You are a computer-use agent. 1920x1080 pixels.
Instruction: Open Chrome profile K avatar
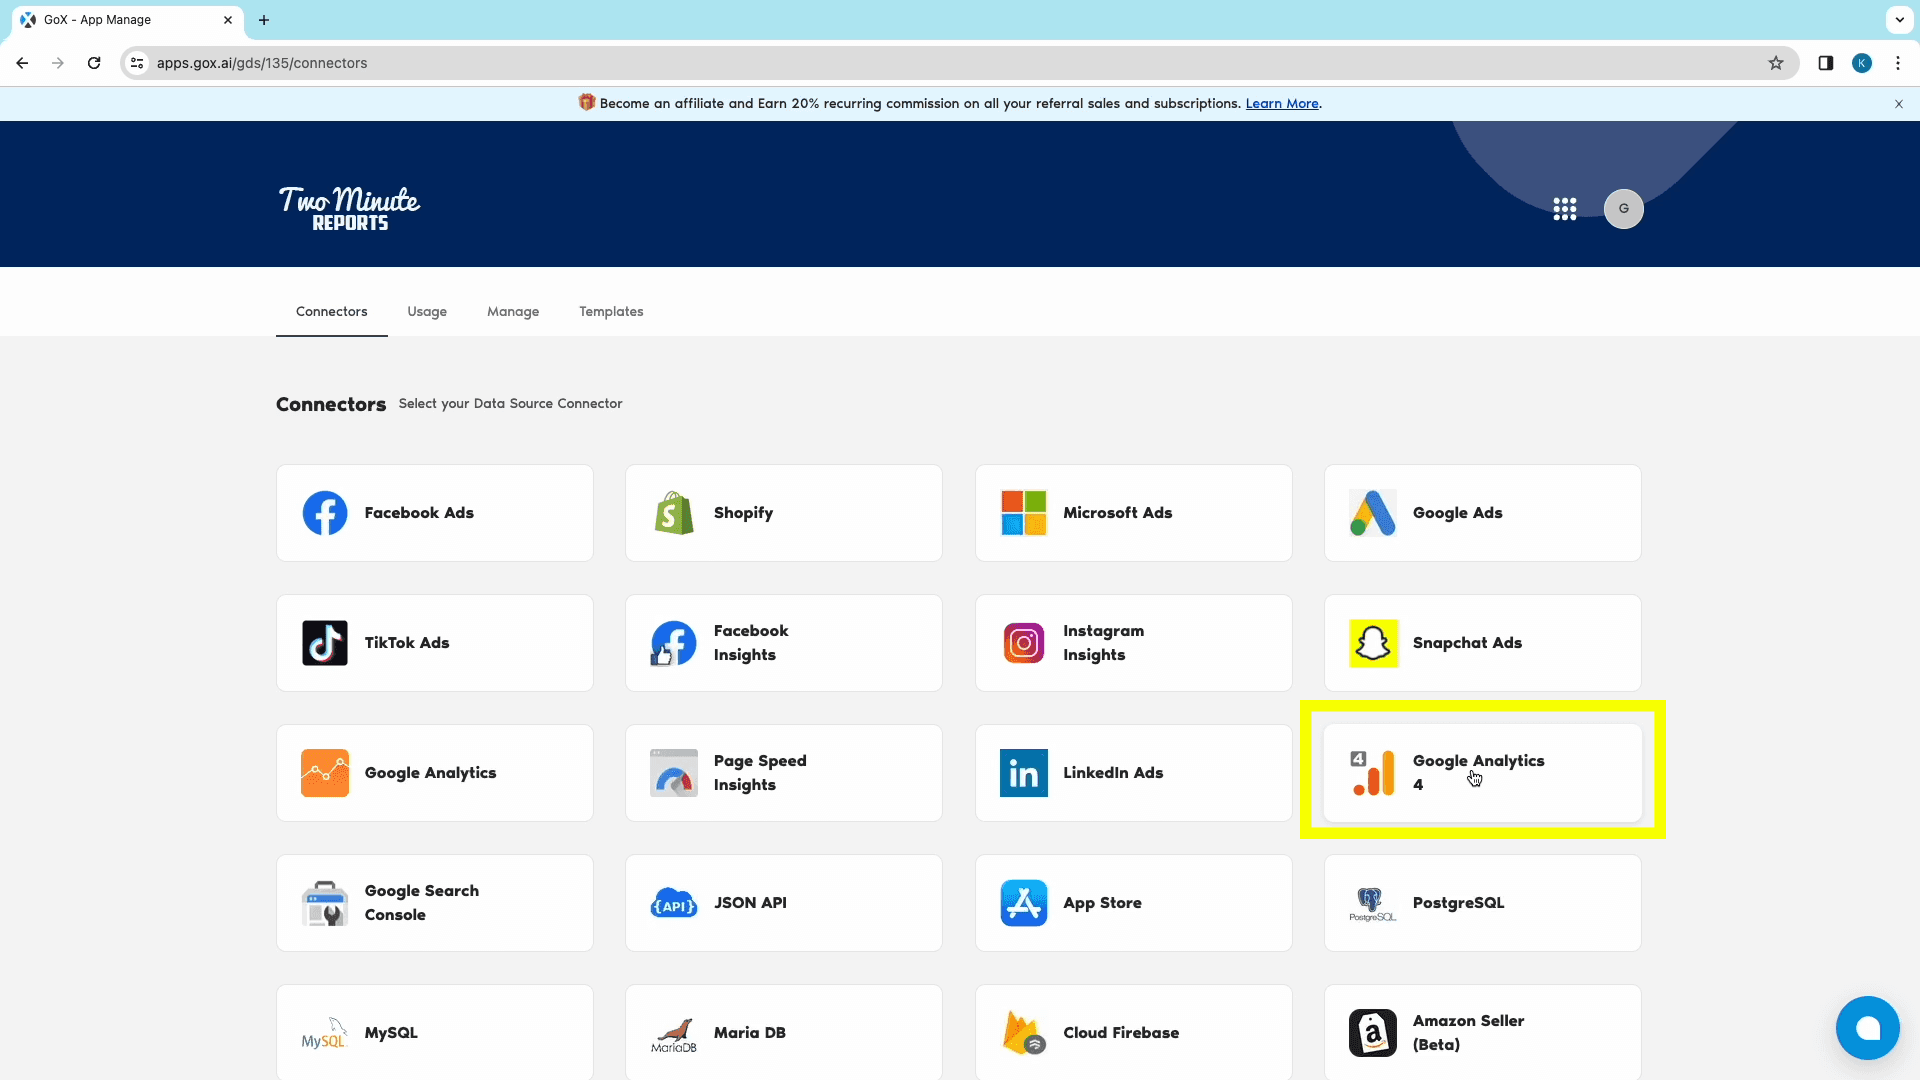tap(1862, 63)
